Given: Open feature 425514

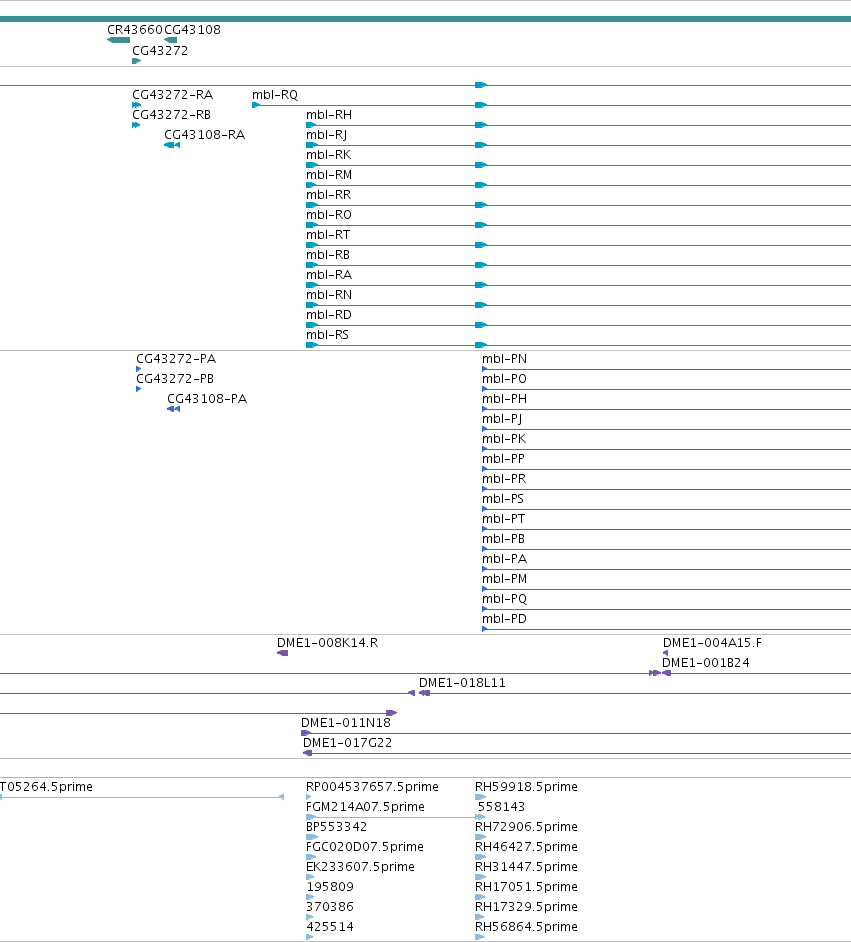Looking at the screenshot, I should pos(330,927).
